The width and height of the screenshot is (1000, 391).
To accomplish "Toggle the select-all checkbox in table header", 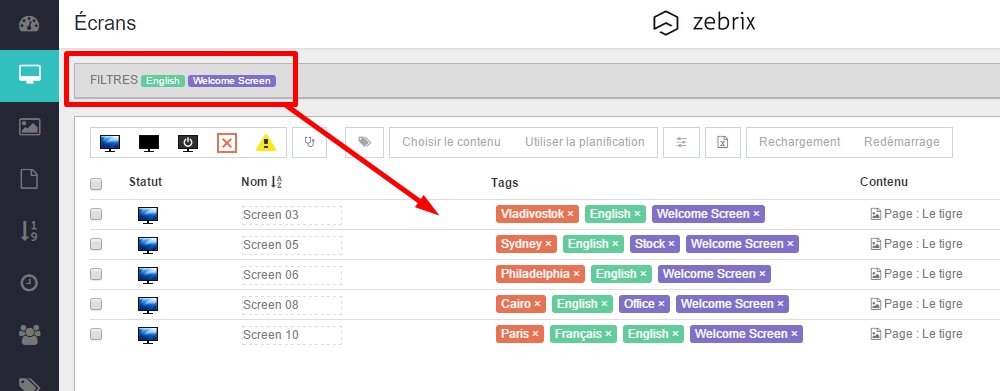I will [x=96, y=184].
